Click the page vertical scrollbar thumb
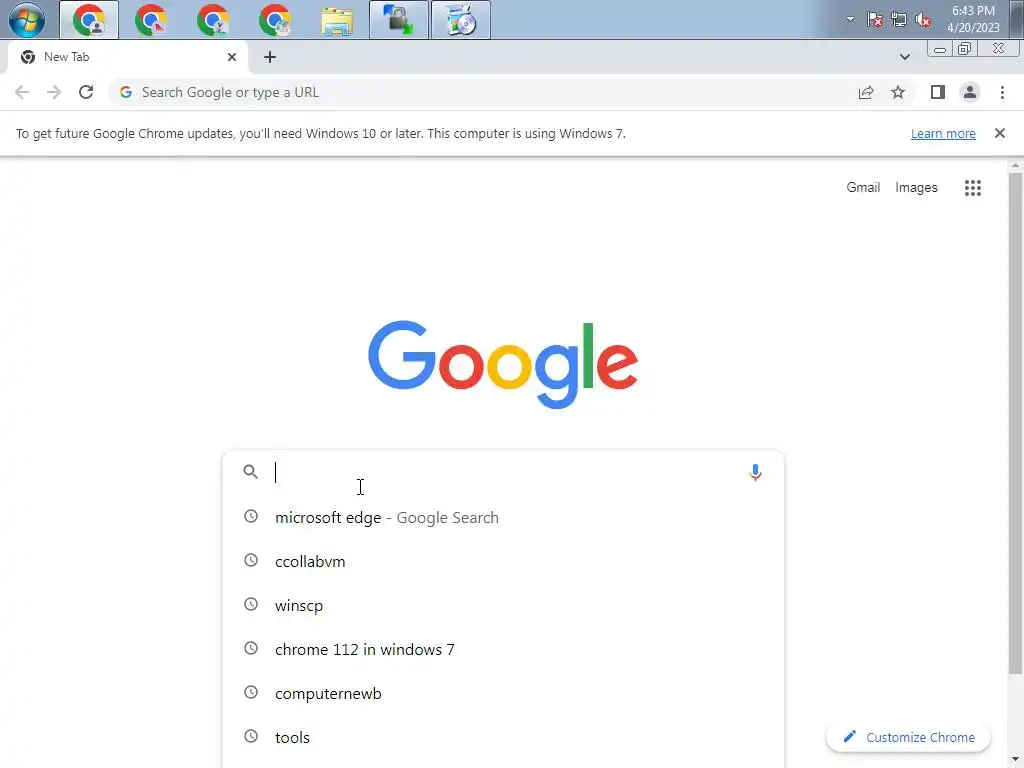 coord(1015,423)
